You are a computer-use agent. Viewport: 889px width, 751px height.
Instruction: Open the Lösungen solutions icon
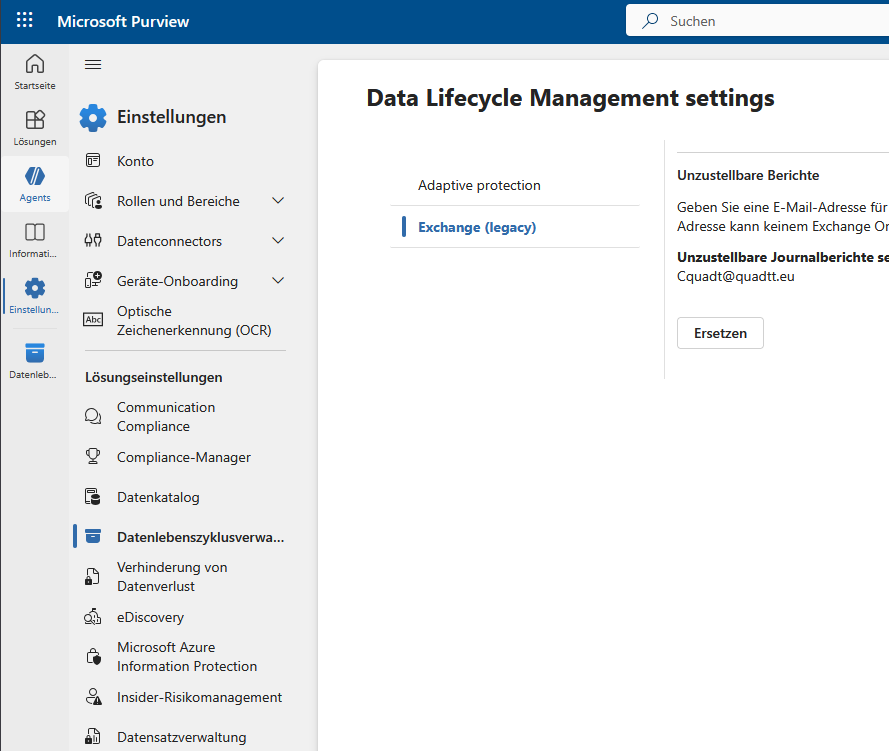click(35, 120)
